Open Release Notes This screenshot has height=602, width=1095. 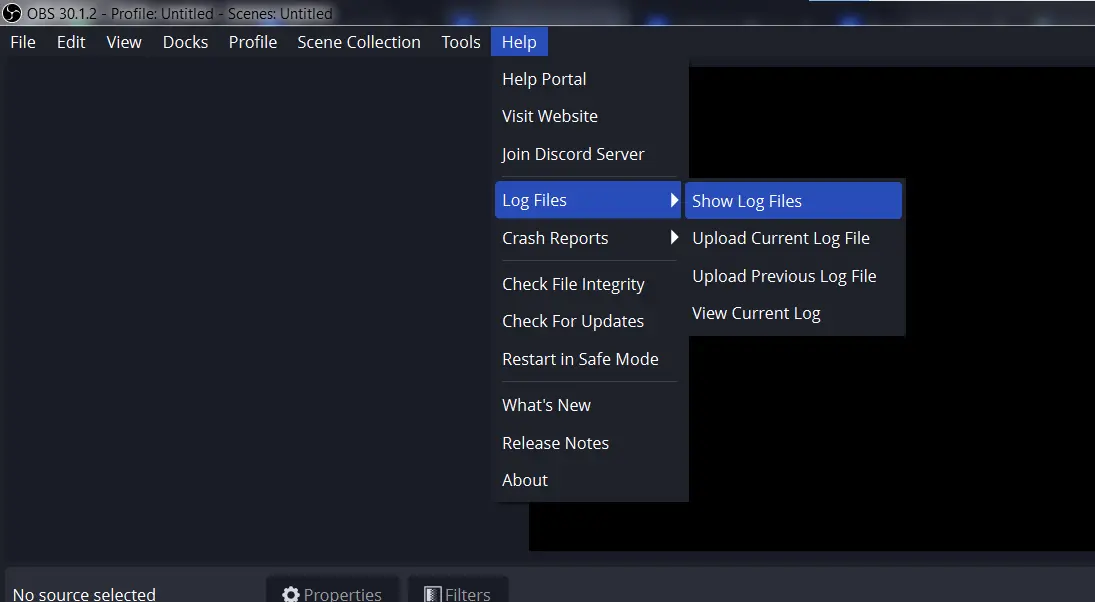(x=588, y=443)
